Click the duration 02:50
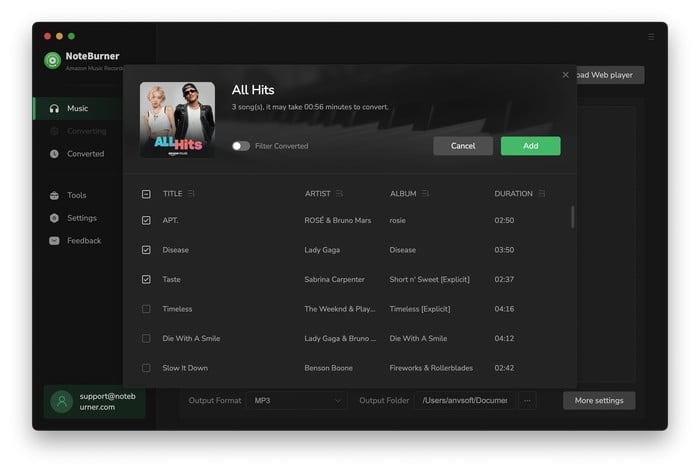Viewport: 700px width, 473px height. coord(504,220)
